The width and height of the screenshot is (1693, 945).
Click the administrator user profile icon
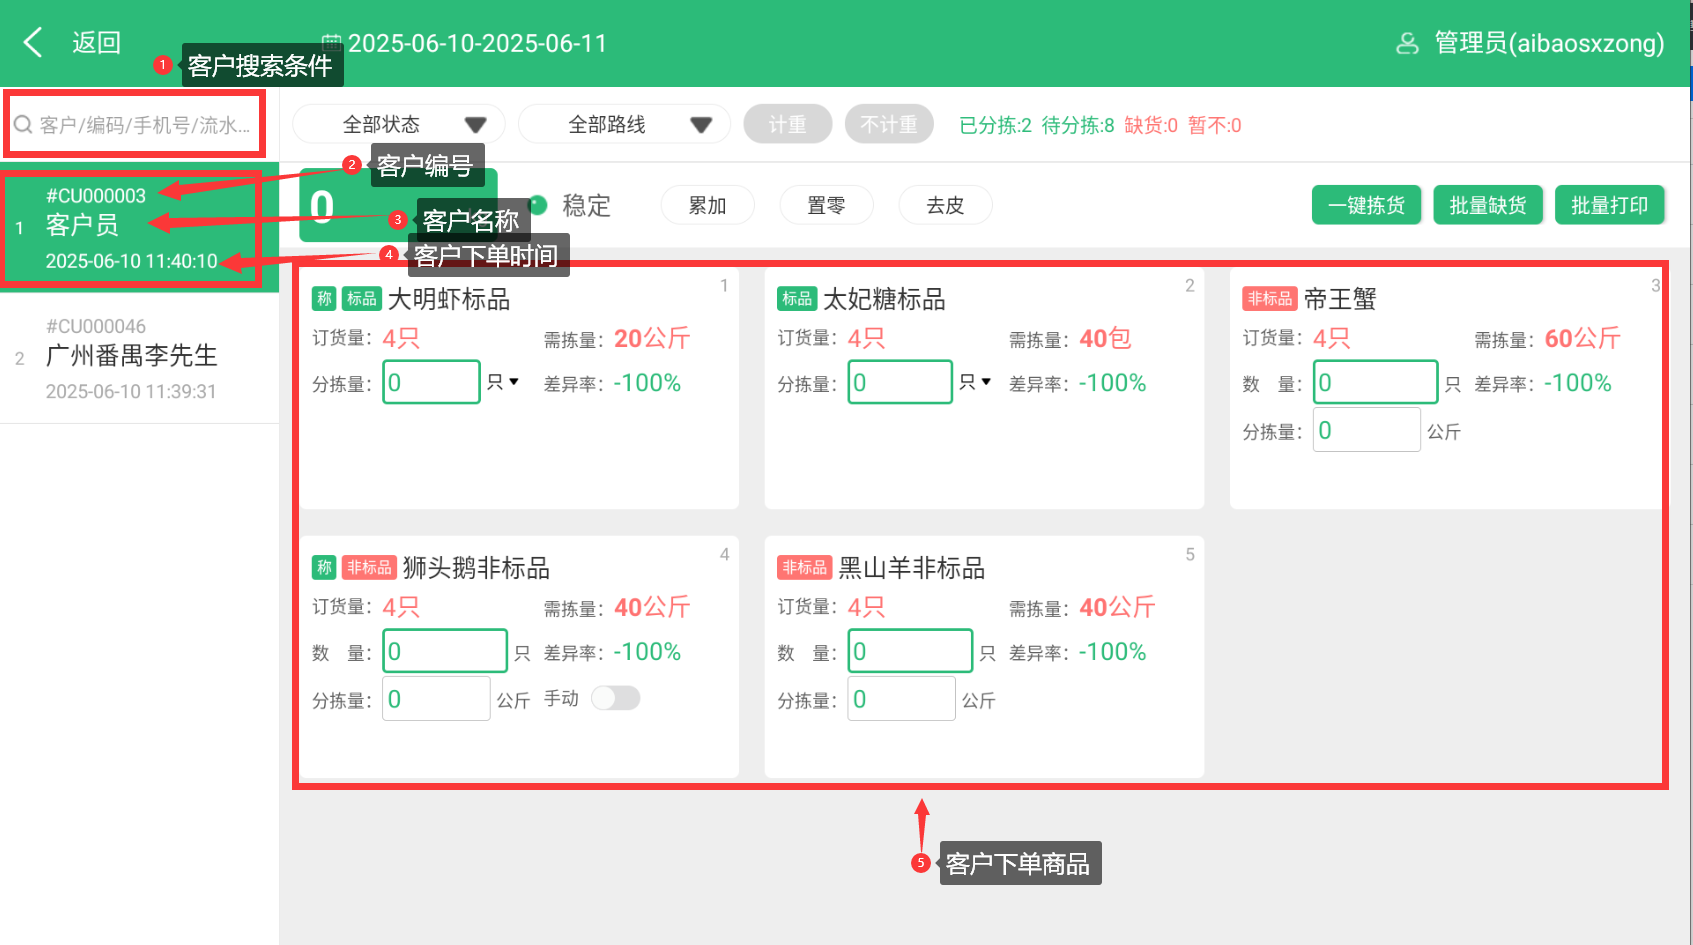(x=1407, y=43)
